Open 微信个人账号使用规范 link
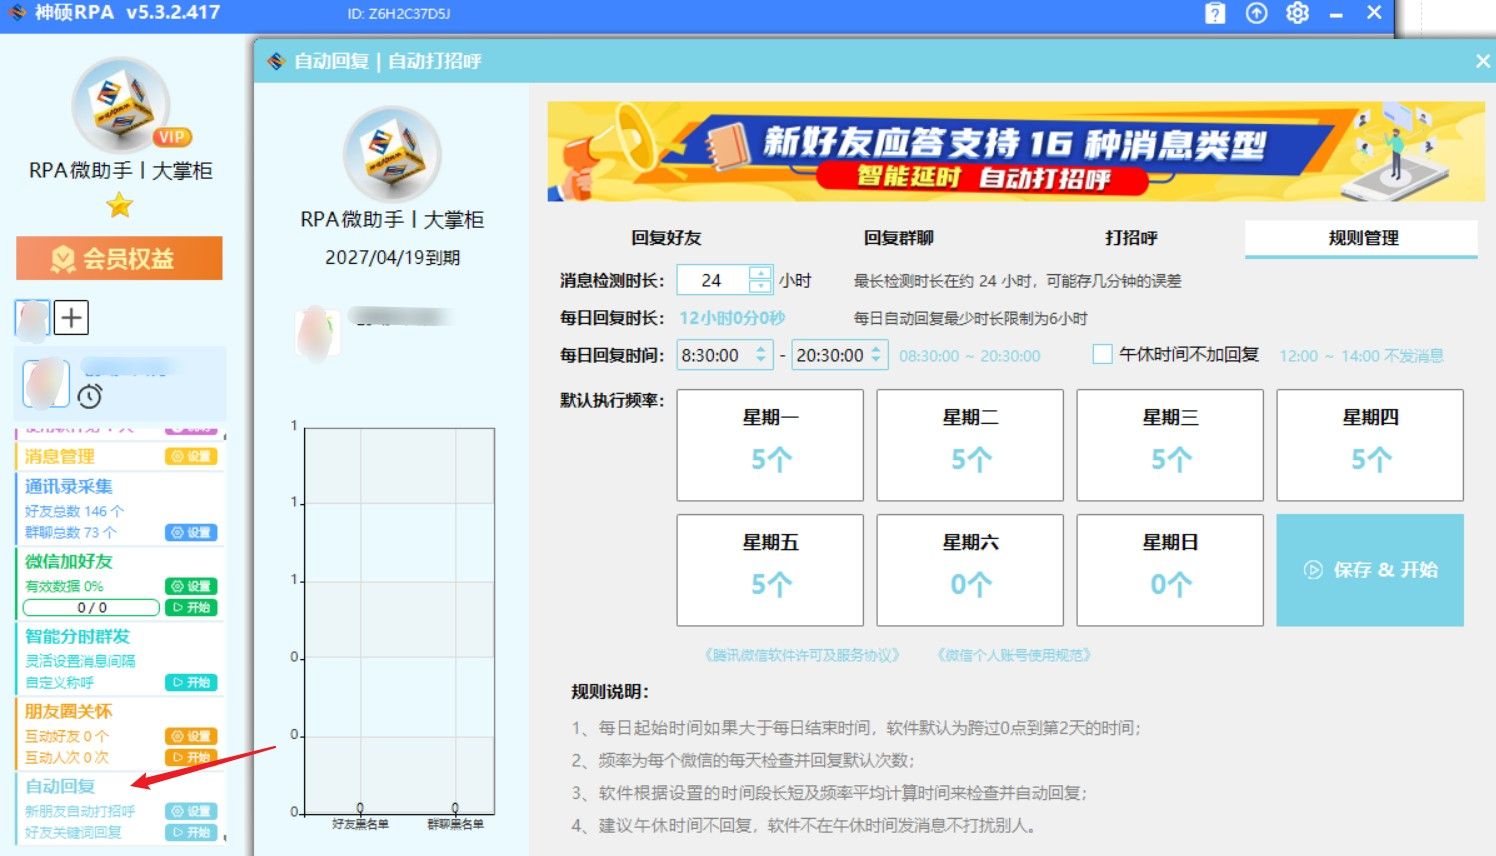Viewport: 1496px width, 856px height. coord(1013,656)
